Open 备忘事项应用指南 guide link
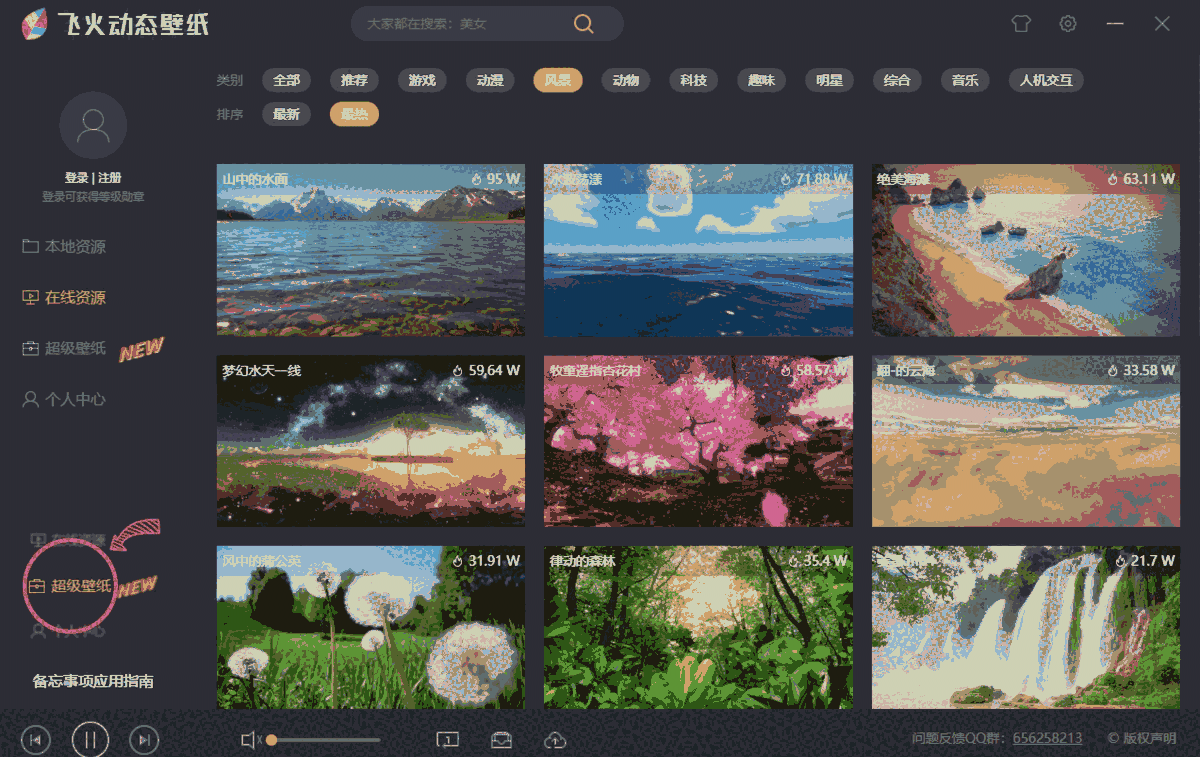The width and height of the screenshot is (1200, 757). [x=93, y=681]
